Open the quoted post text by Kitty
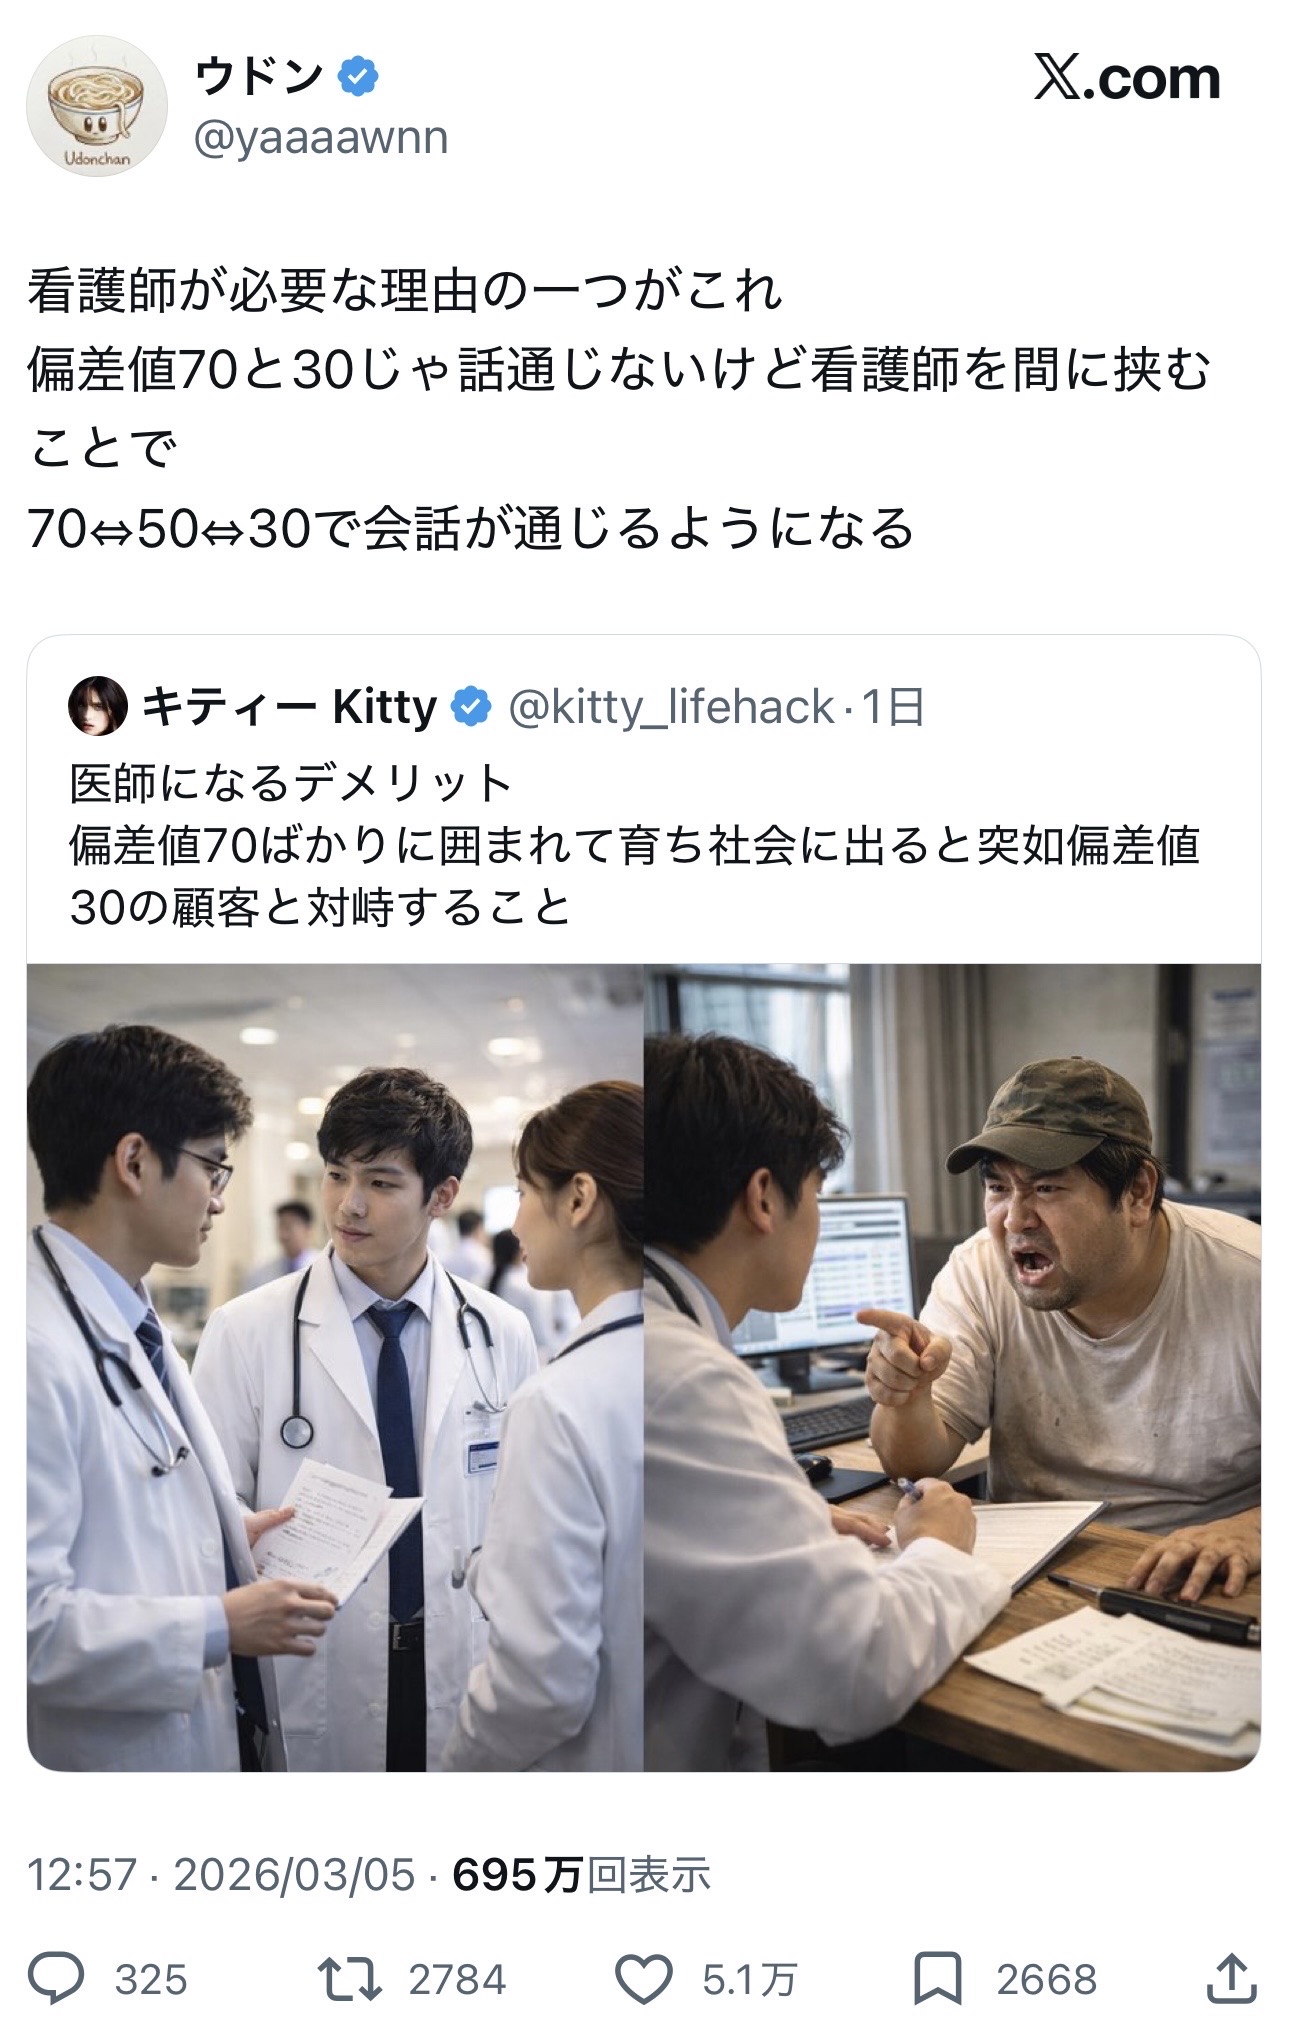This screenshot has width=1289, height=2025. [x=634, y=845]
